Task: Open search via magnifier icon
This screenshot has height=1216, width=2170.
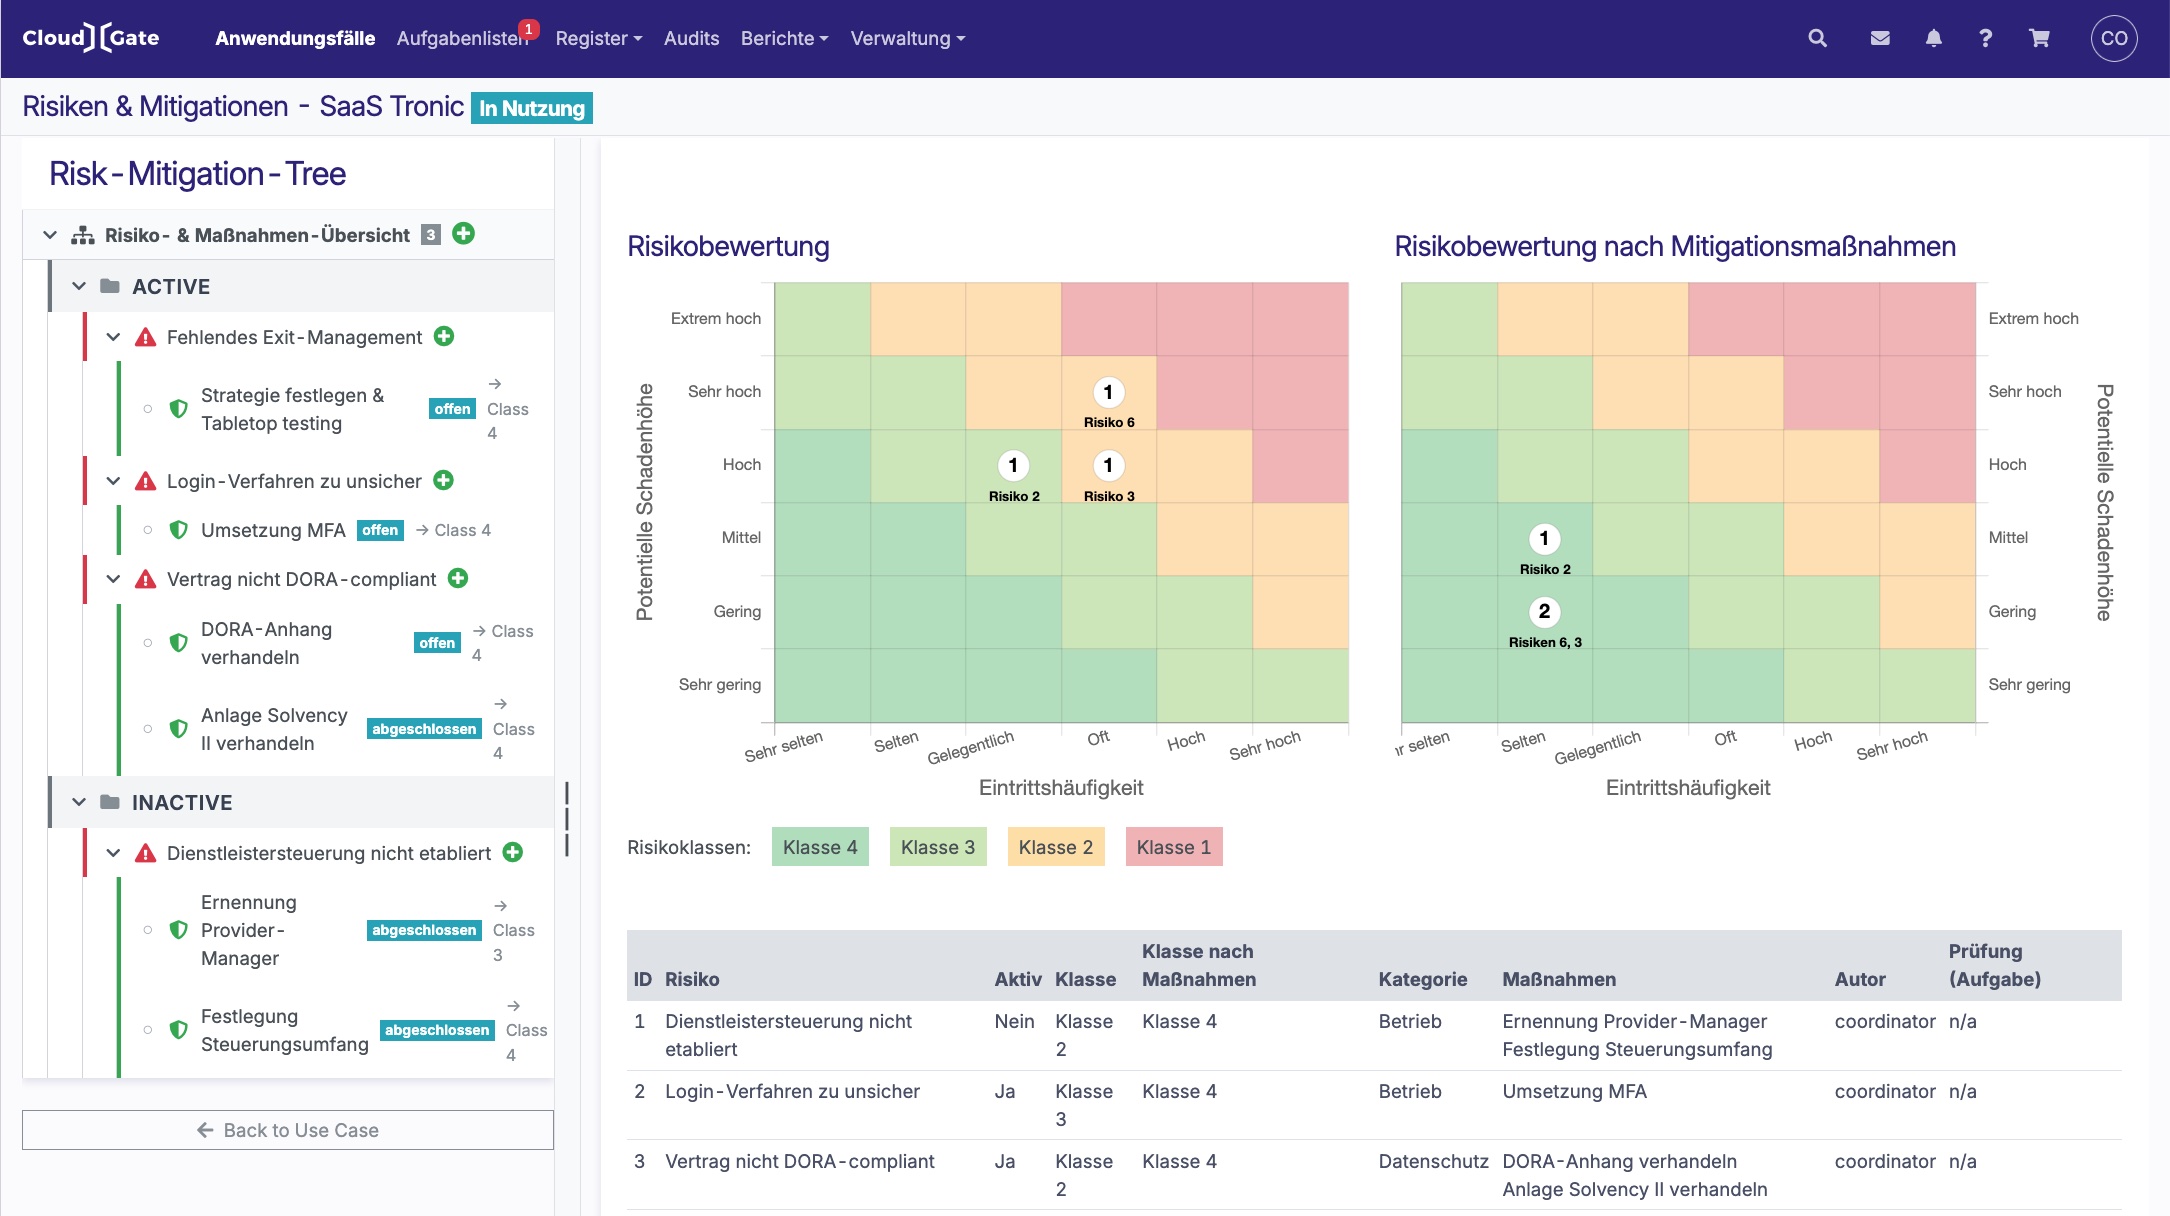Action: click(x=1817, y=38)
